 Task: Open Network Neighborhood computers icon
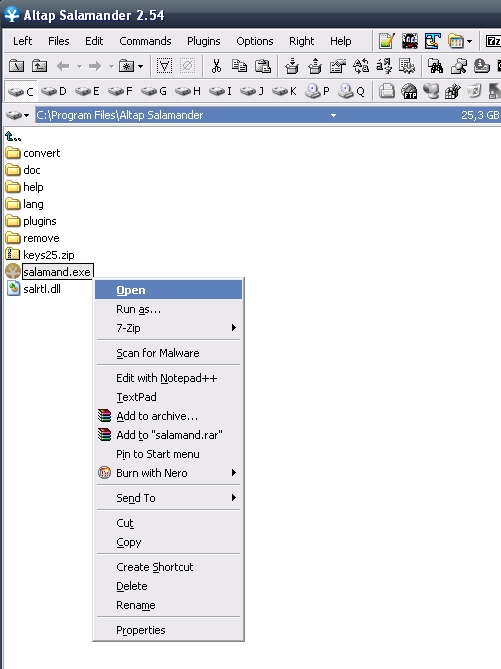(431, 91)
